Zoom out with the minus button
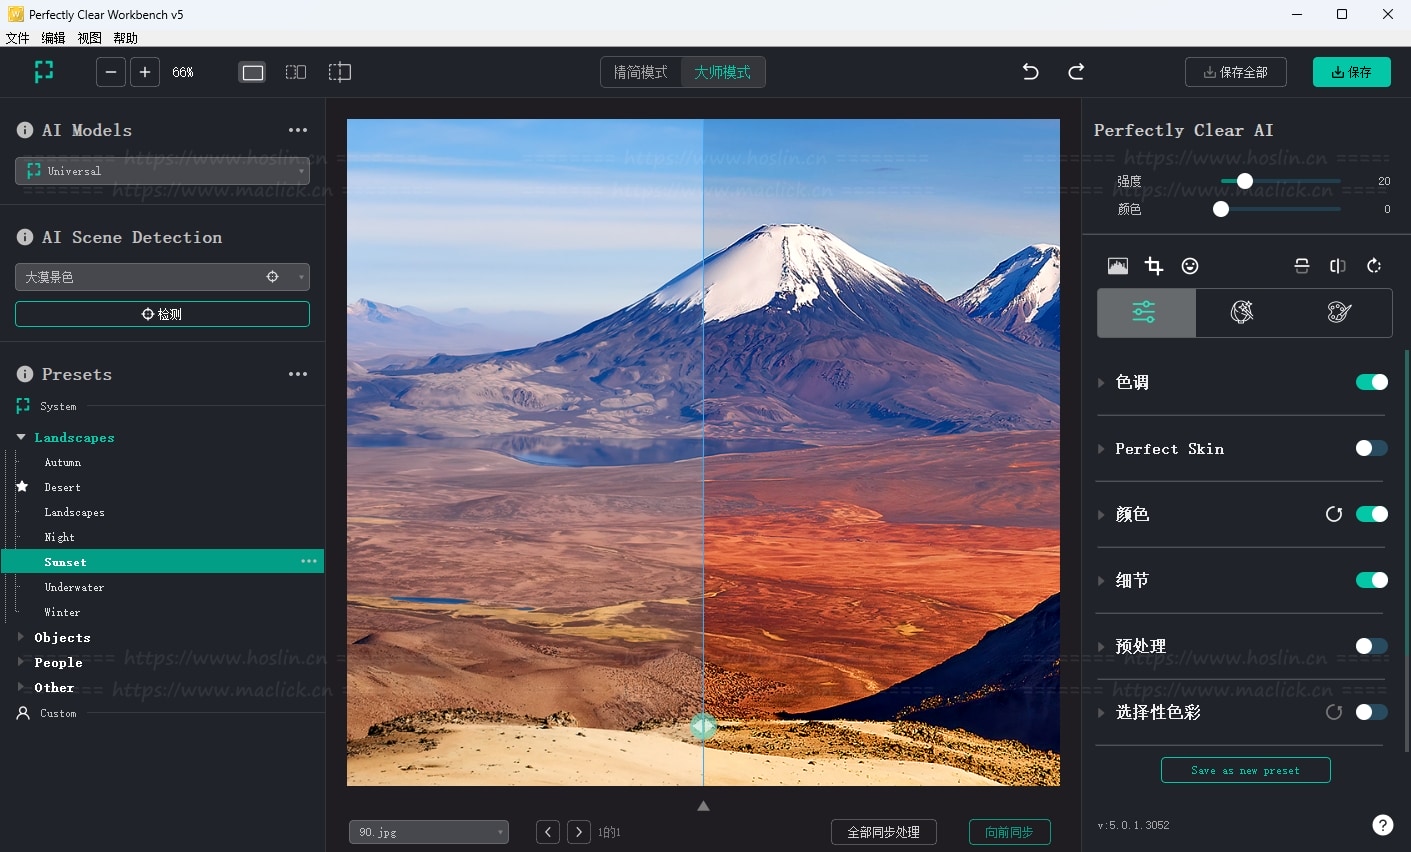The height and width of the screenshot is (852, 1411). pos(111,72)
